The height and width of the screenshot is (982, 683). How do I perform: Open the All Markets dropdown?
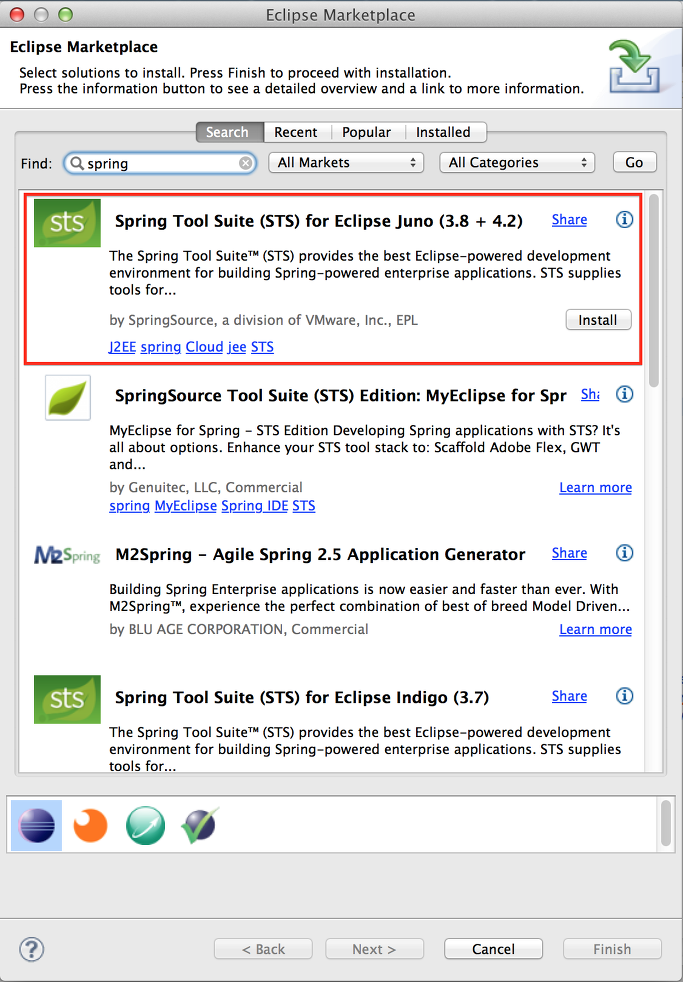346,163
